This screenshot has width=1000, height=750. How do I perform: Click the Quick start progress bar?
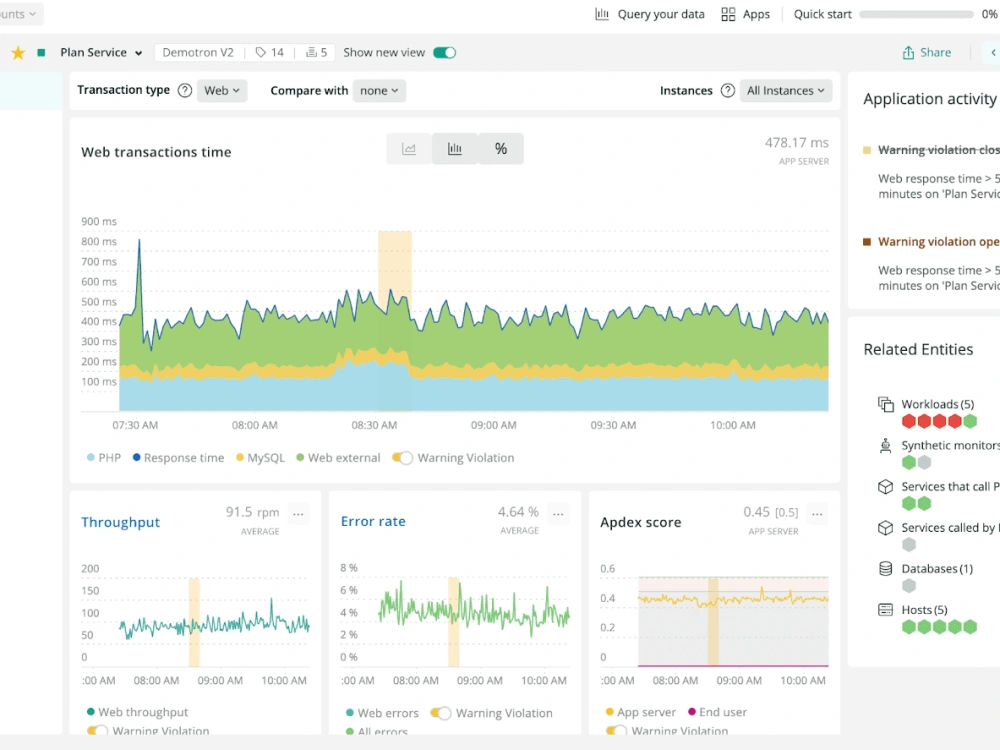coord(916,14)
